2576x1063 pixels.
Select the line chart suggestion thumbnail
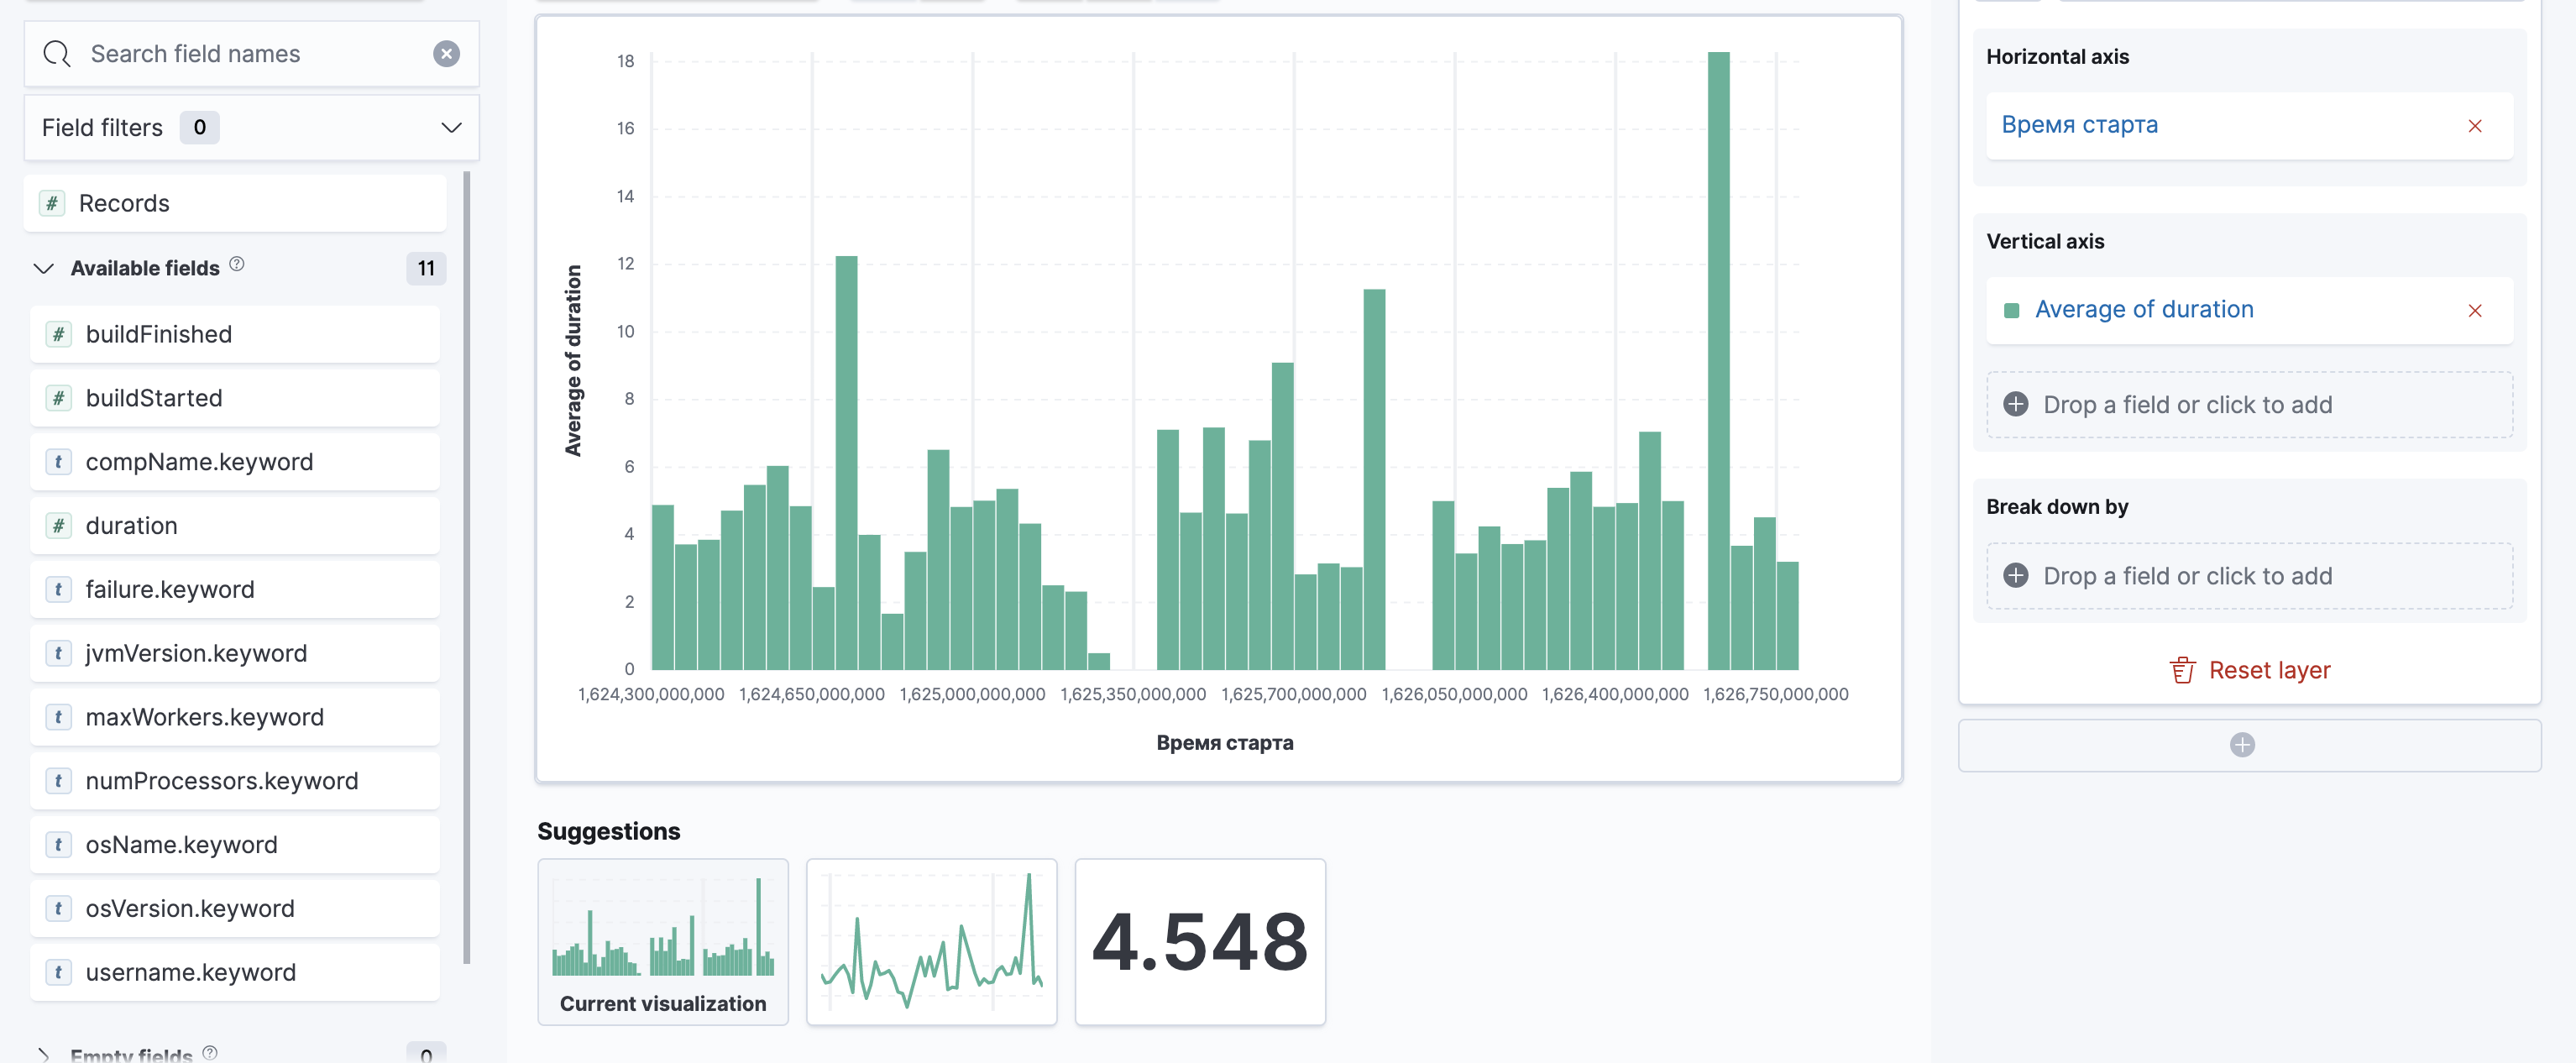tap(931, 941)
